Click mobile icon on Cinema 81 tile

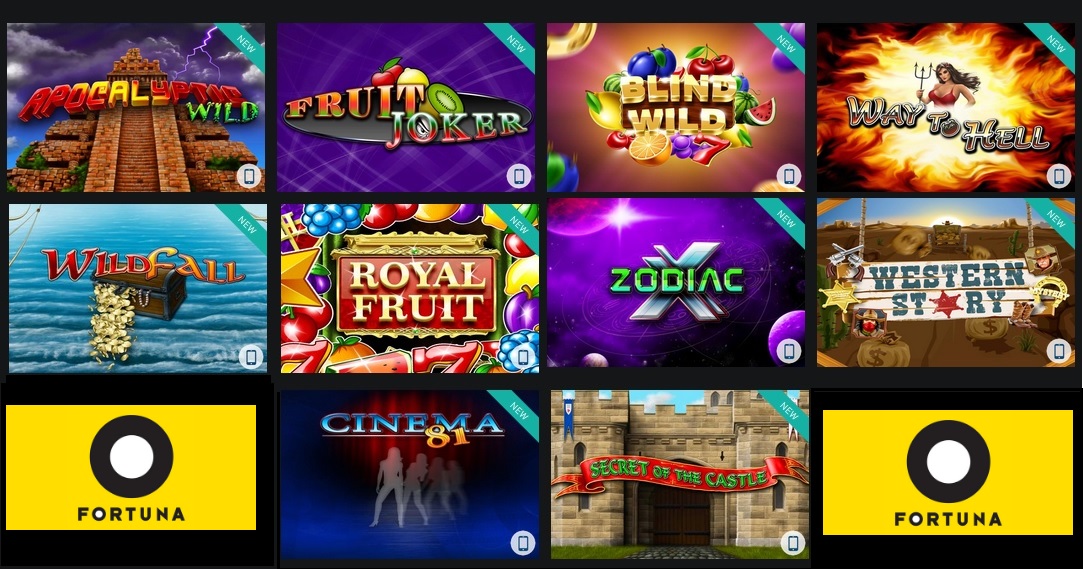coord(523,543)
